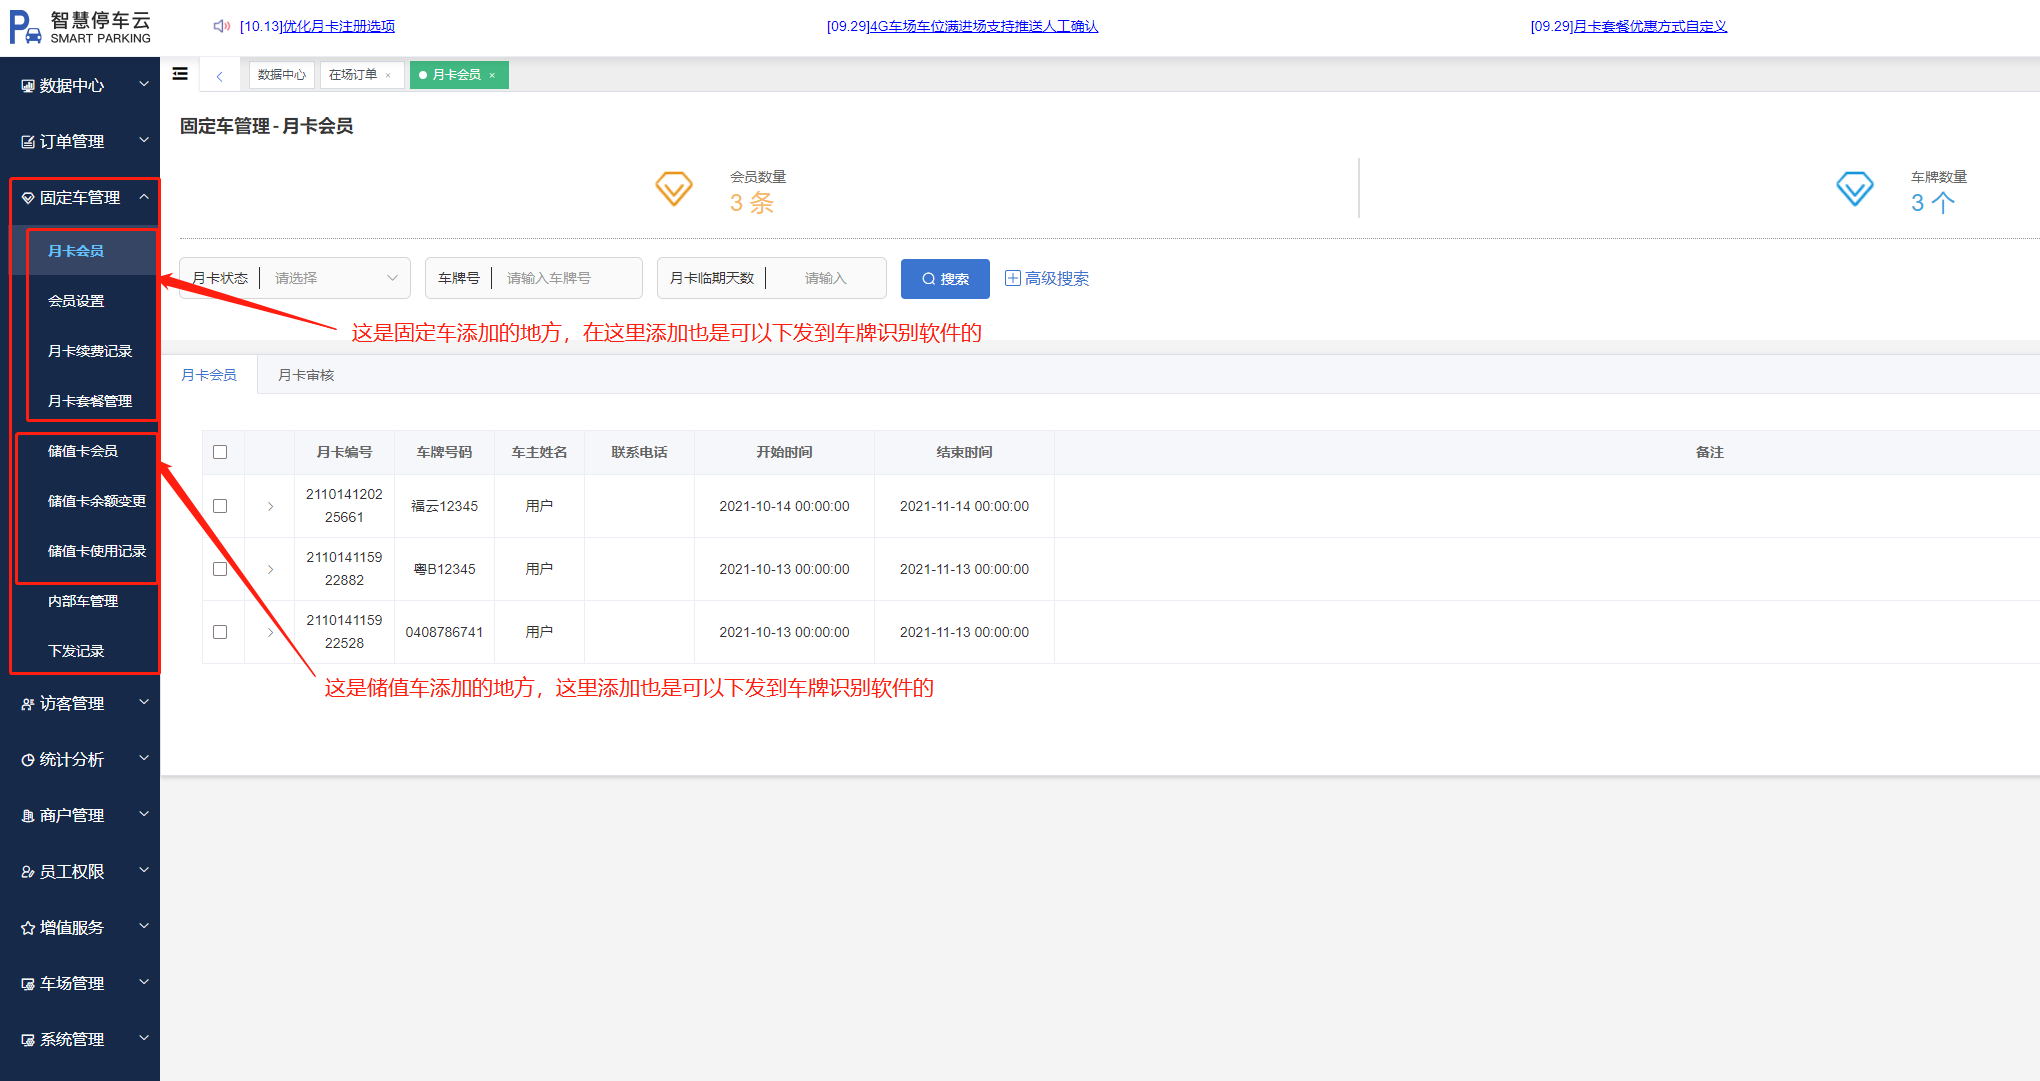Switch to the 月卡审核 tab
Screen dimensions: 2040x1081
306,375
